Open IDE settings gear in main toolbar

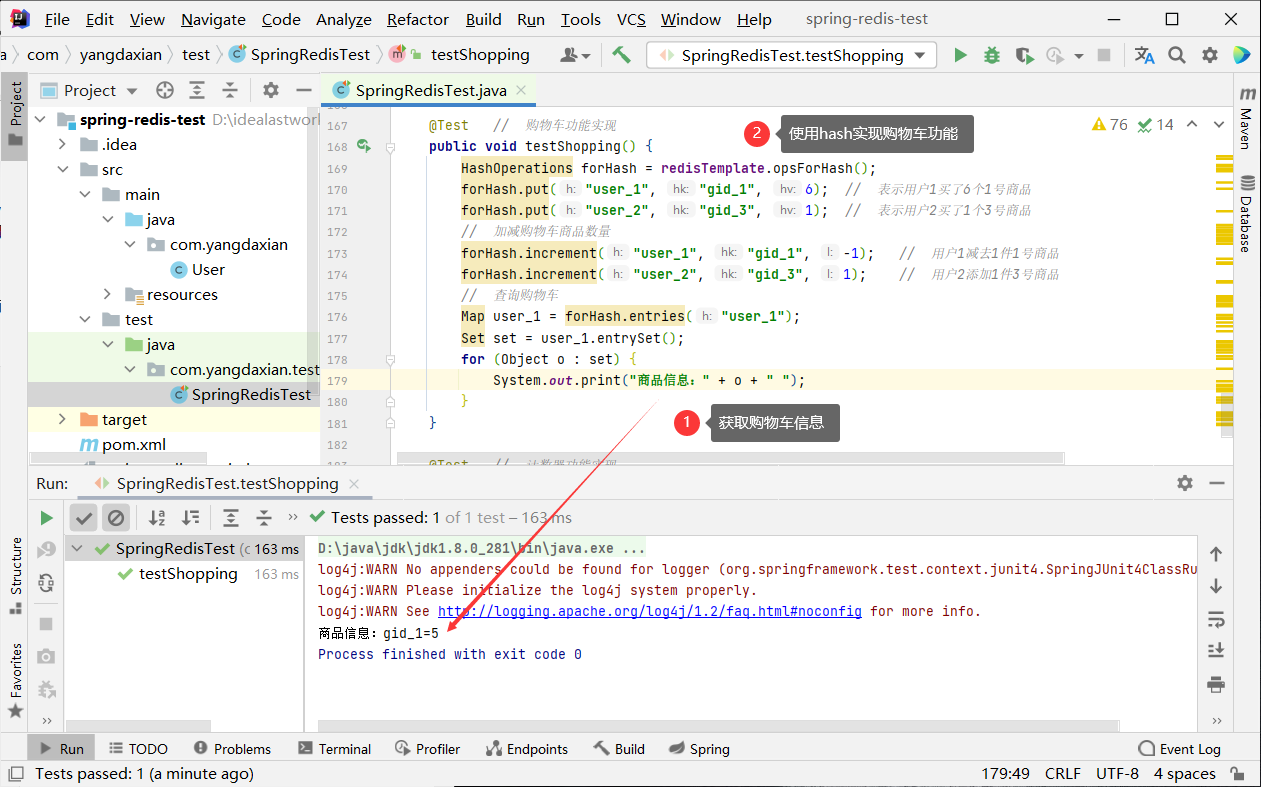point(1209,55)
